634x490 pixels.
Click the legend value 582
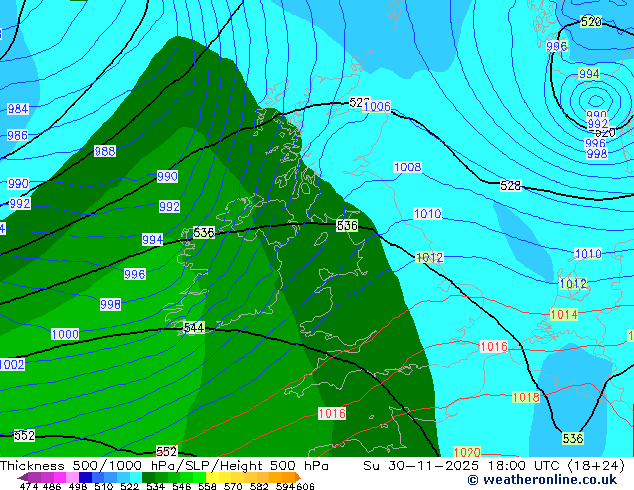coord(259,486)
